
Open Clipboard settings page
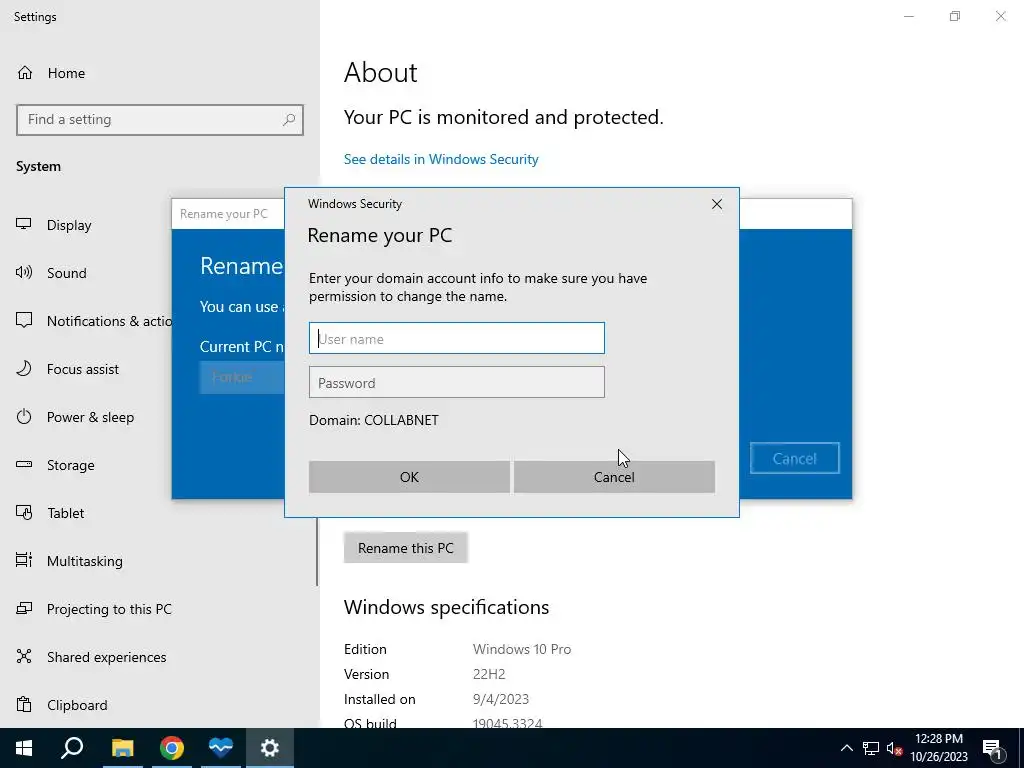[77, 705]
